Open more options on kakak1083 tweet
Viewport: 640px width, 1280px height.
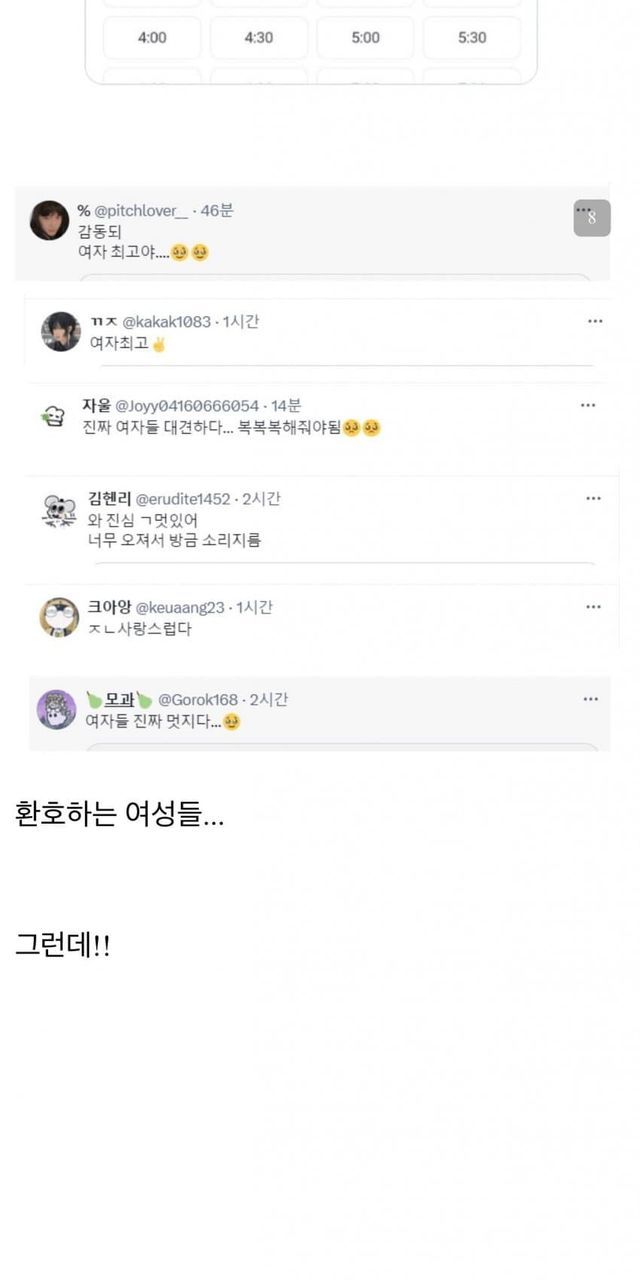[x=595, y=321]
